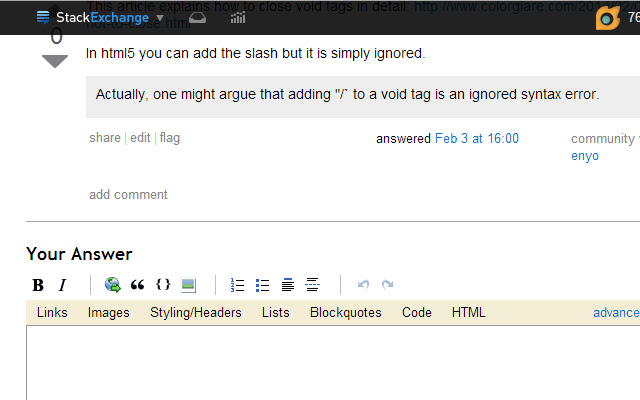Insert code sample with braces icon

[x=163, y=284]
